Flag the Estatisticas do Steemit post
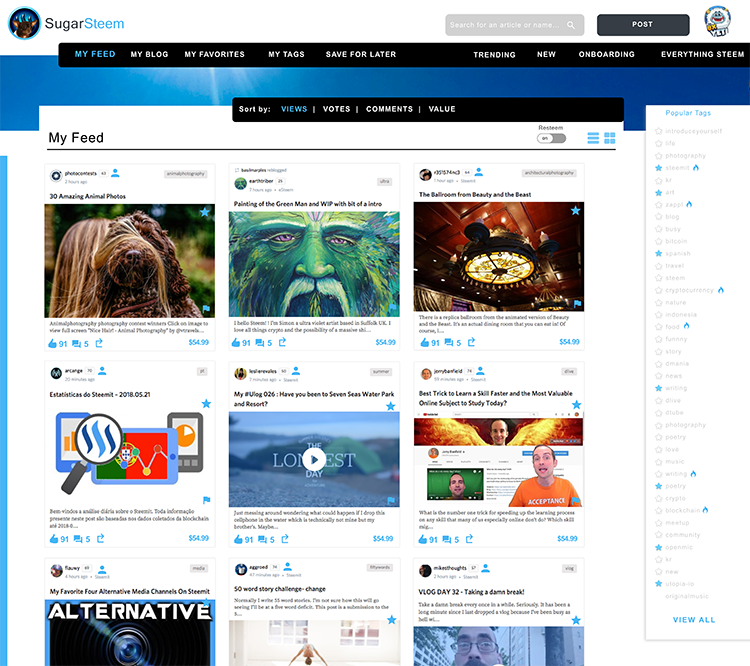The image size is (750, 666). (x=207, y=500)
